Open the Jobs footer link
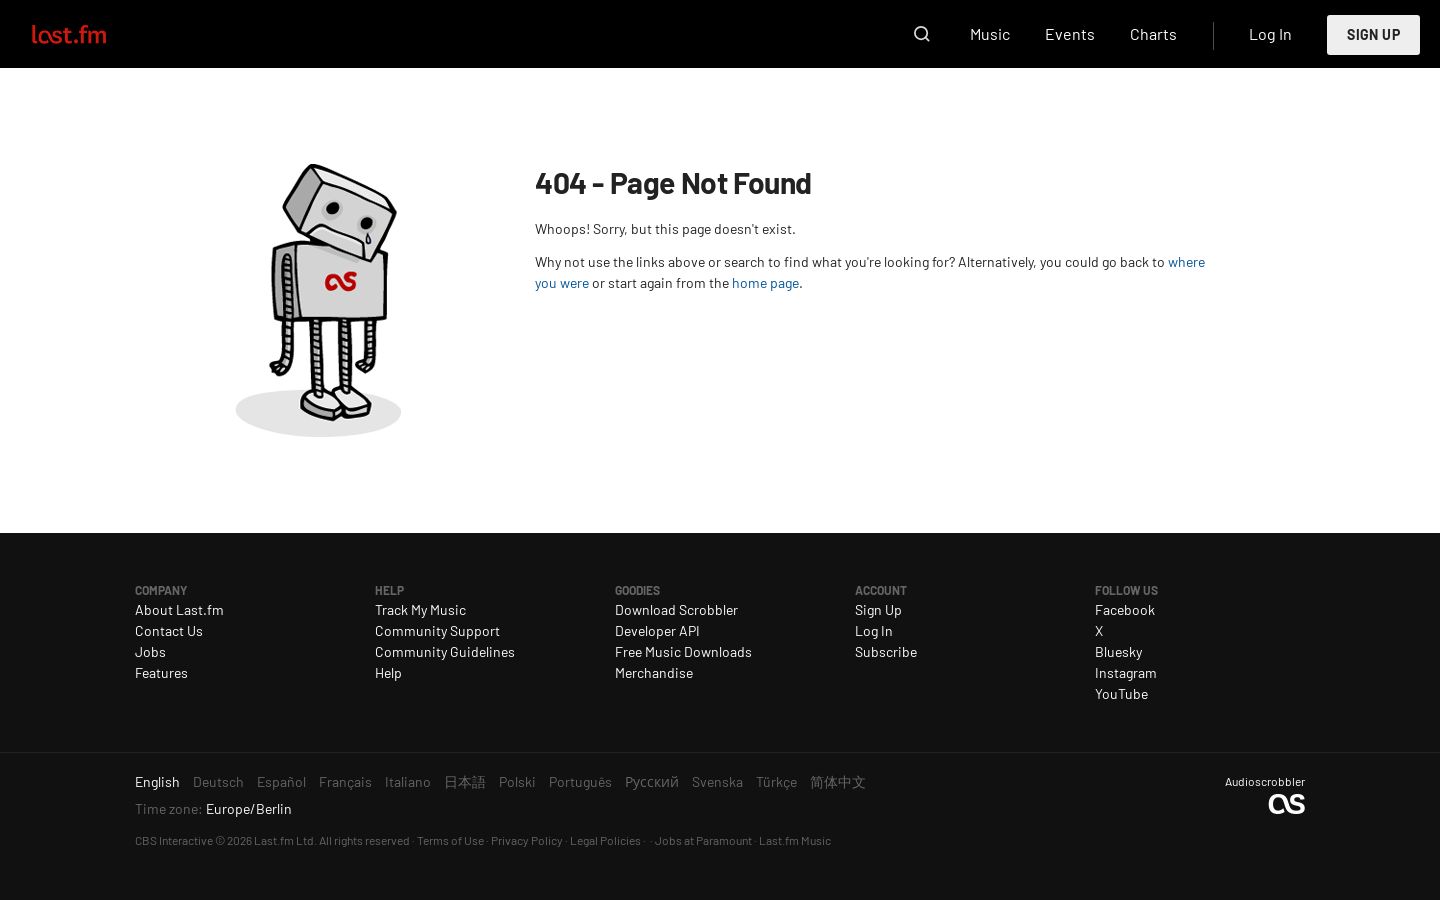The width and height of the screenshot is (1440, 900). click(150, 652)
